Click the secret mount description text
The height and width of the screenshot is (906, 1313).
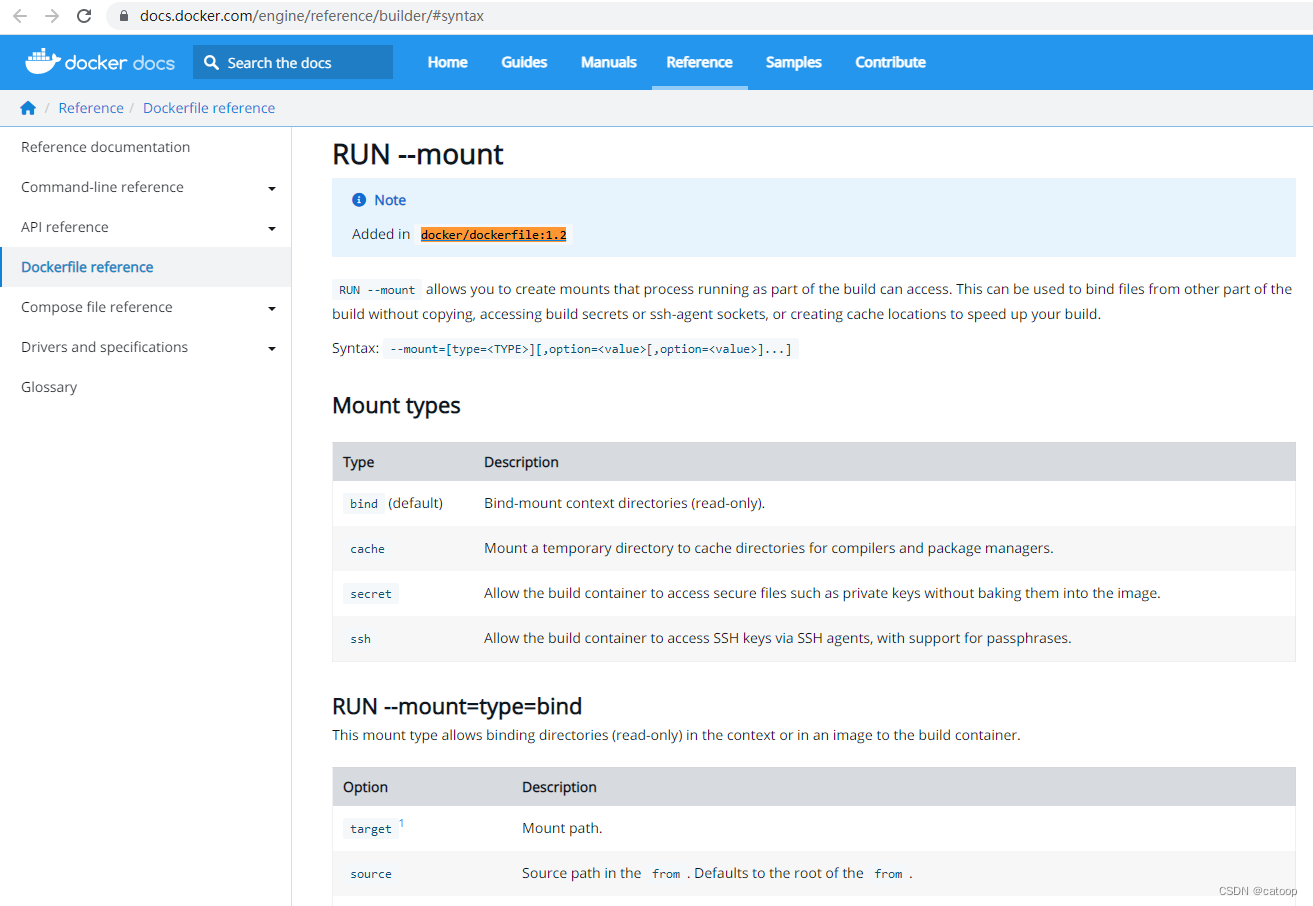pos(822,593)
